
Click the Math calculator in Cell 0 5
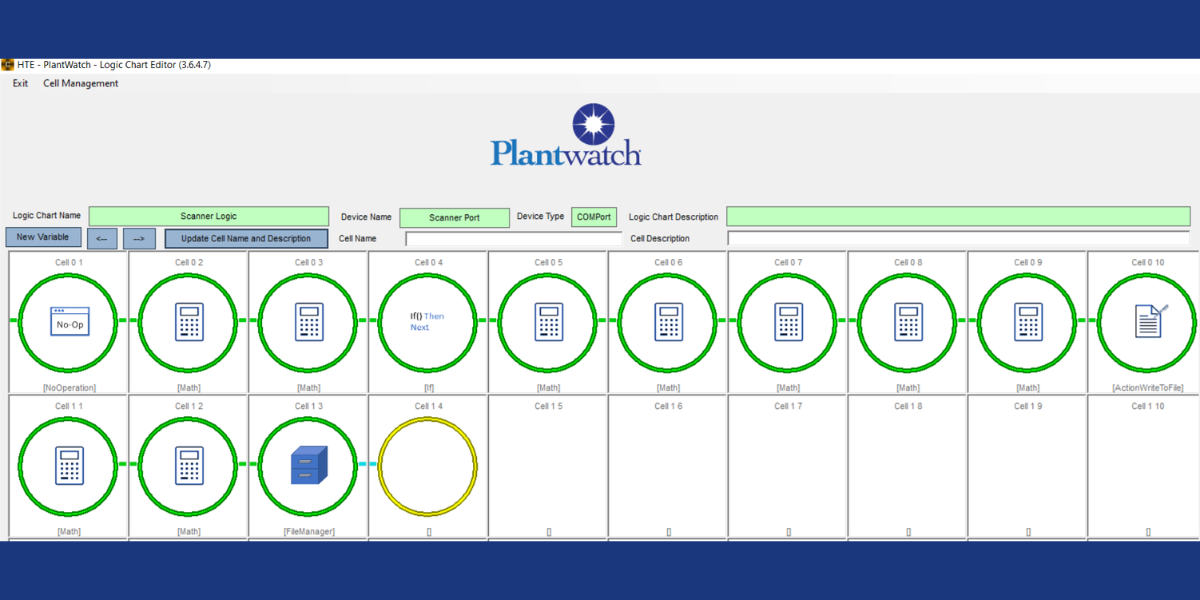coord(548,321)
